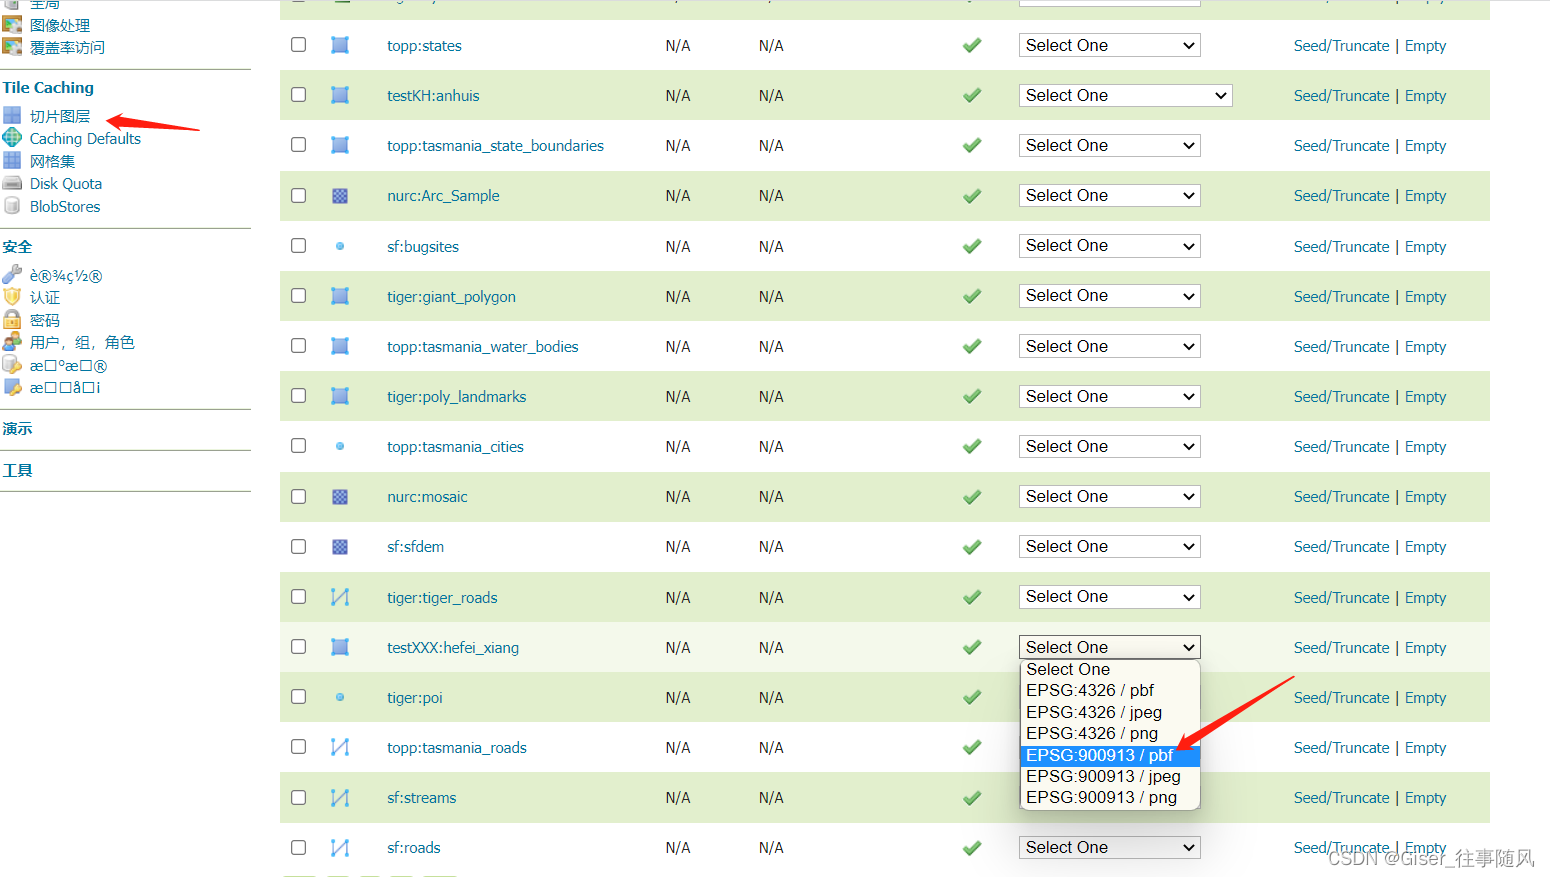Click the Disk Quota drive icon
1550x877 pixels.
point(12,183)
